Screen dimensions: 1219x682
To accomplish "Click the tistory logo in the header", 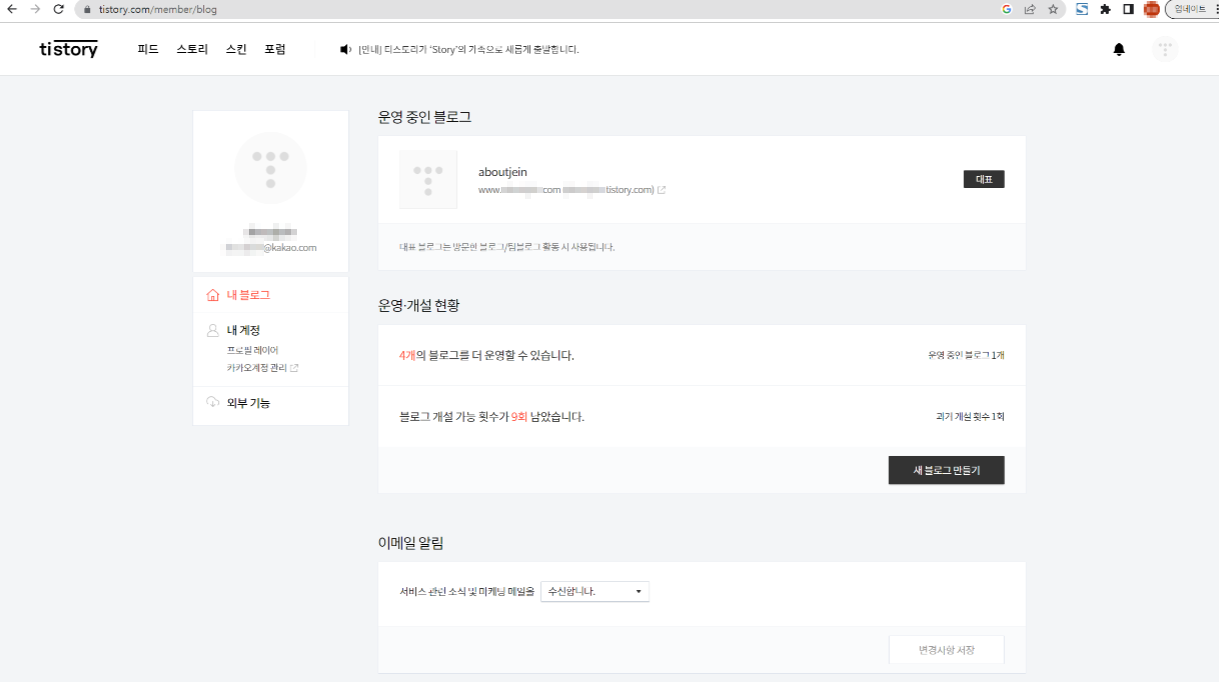I will 67,48.
